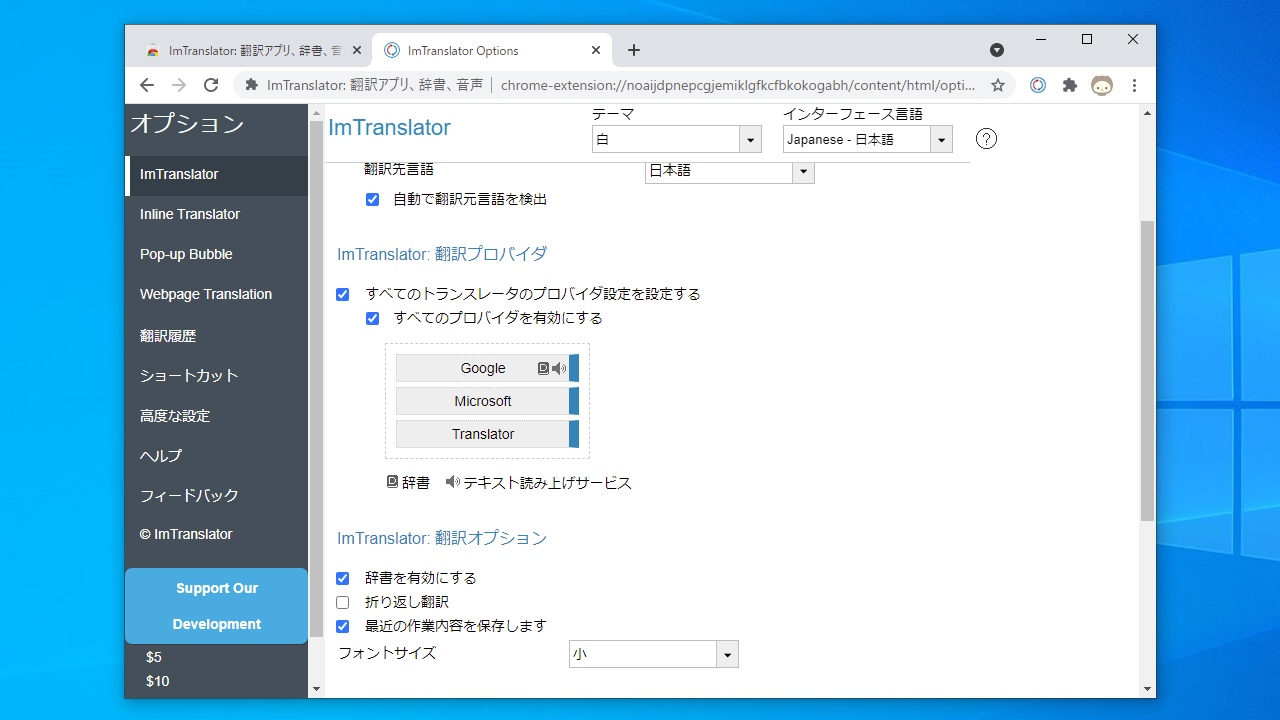
Task: Click the sidebar scrollbar down arrow
Action: coord(316,689)
